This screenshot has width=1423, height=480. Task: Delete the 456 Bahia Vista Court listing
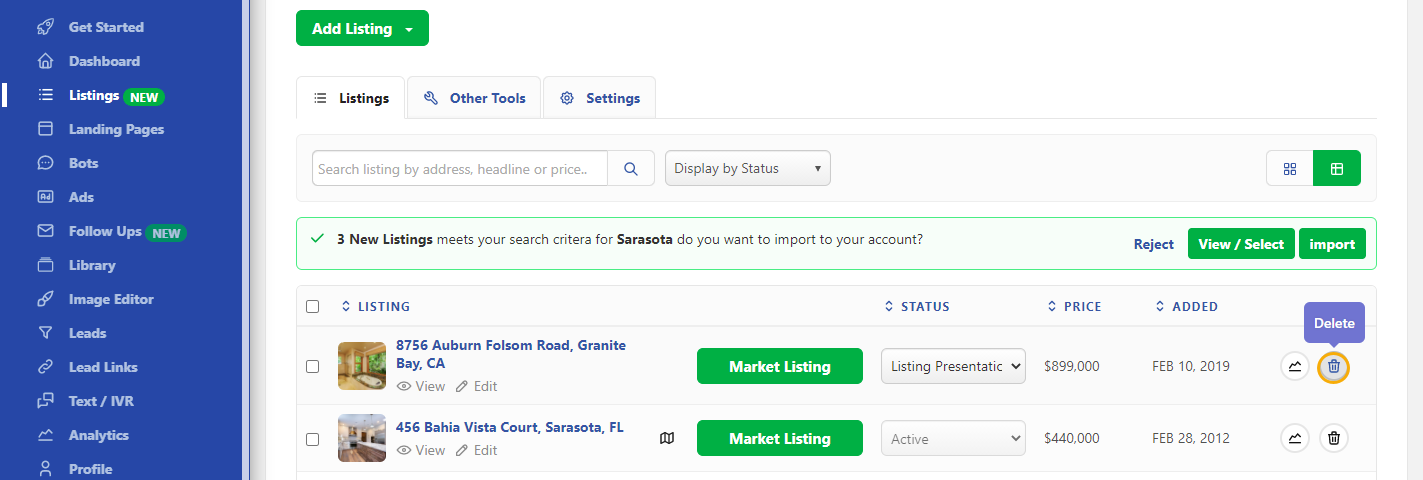click(x=1334, y=438)
